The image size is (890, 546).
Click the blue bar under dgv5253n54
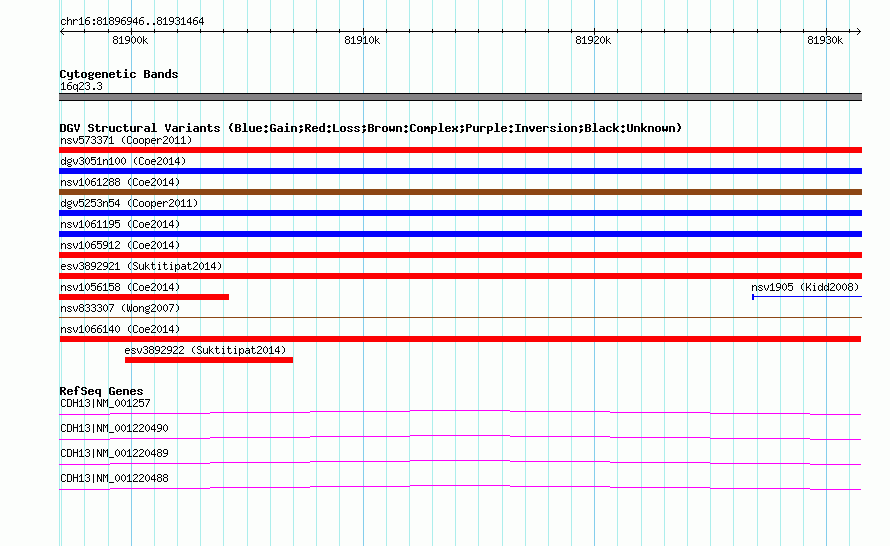(460, 213)
